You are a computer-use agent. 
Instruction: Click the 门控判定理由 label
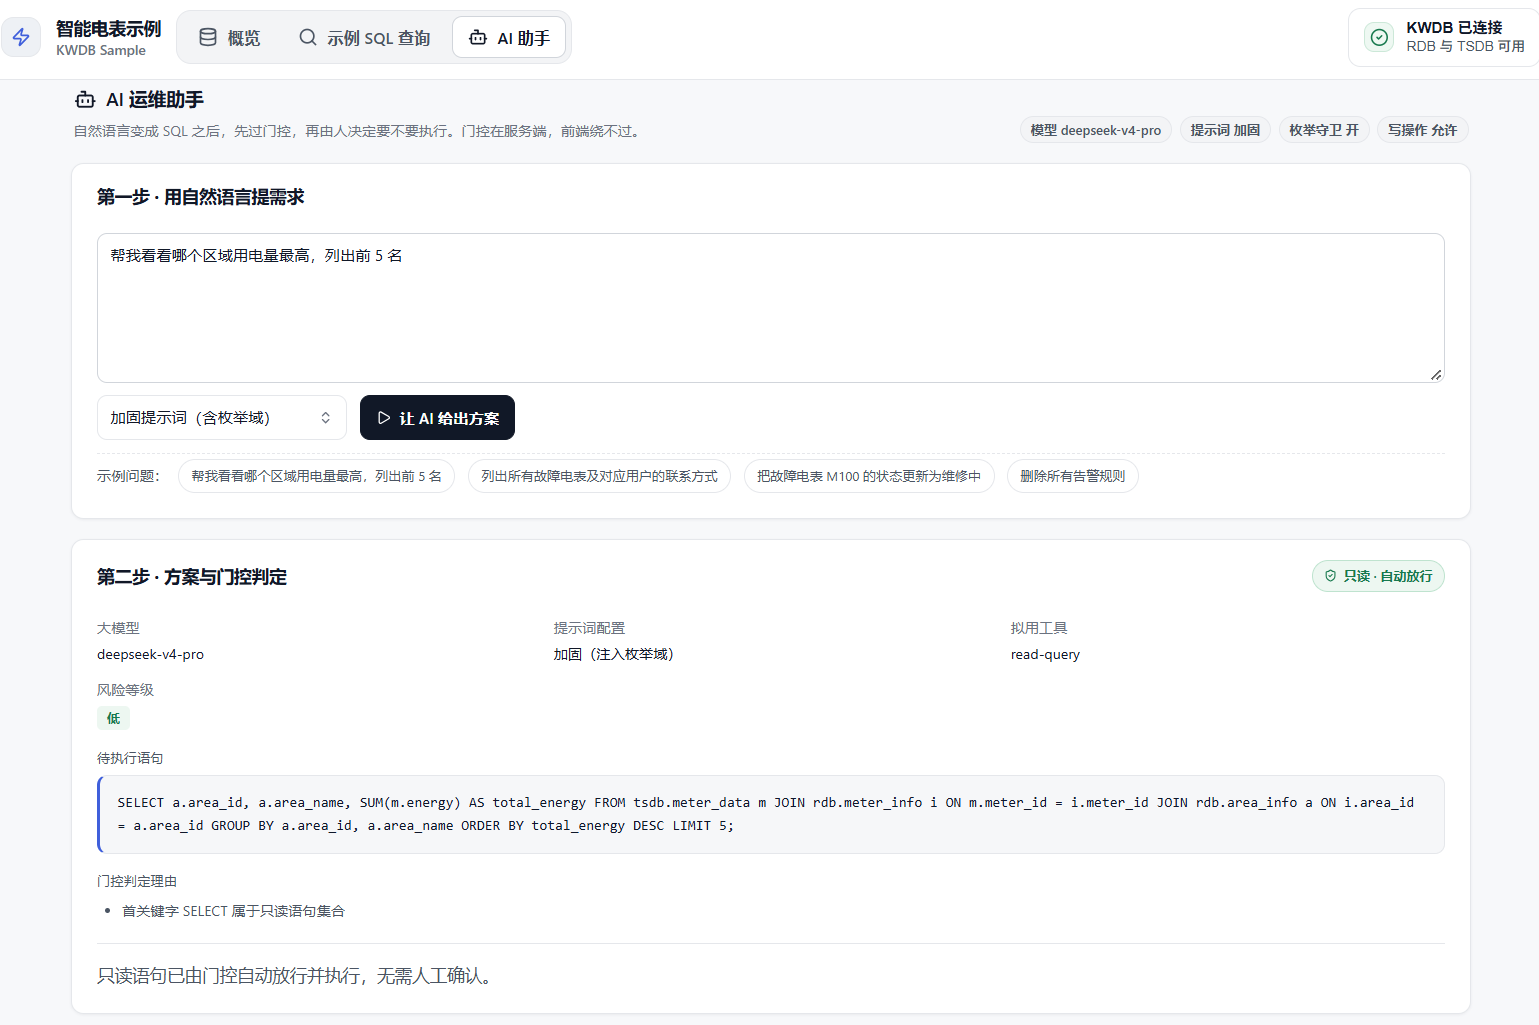click(x=137, y=881)
